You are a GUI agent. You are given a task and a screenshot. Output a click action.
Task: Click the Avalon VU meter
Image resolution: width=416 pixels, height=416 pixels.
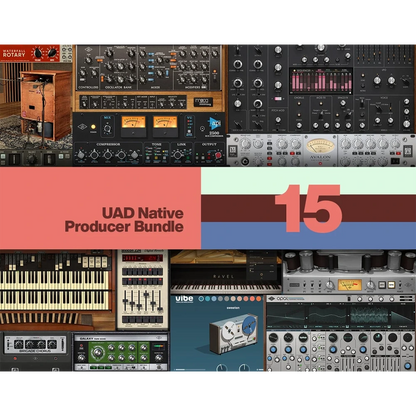coord(320,146)
